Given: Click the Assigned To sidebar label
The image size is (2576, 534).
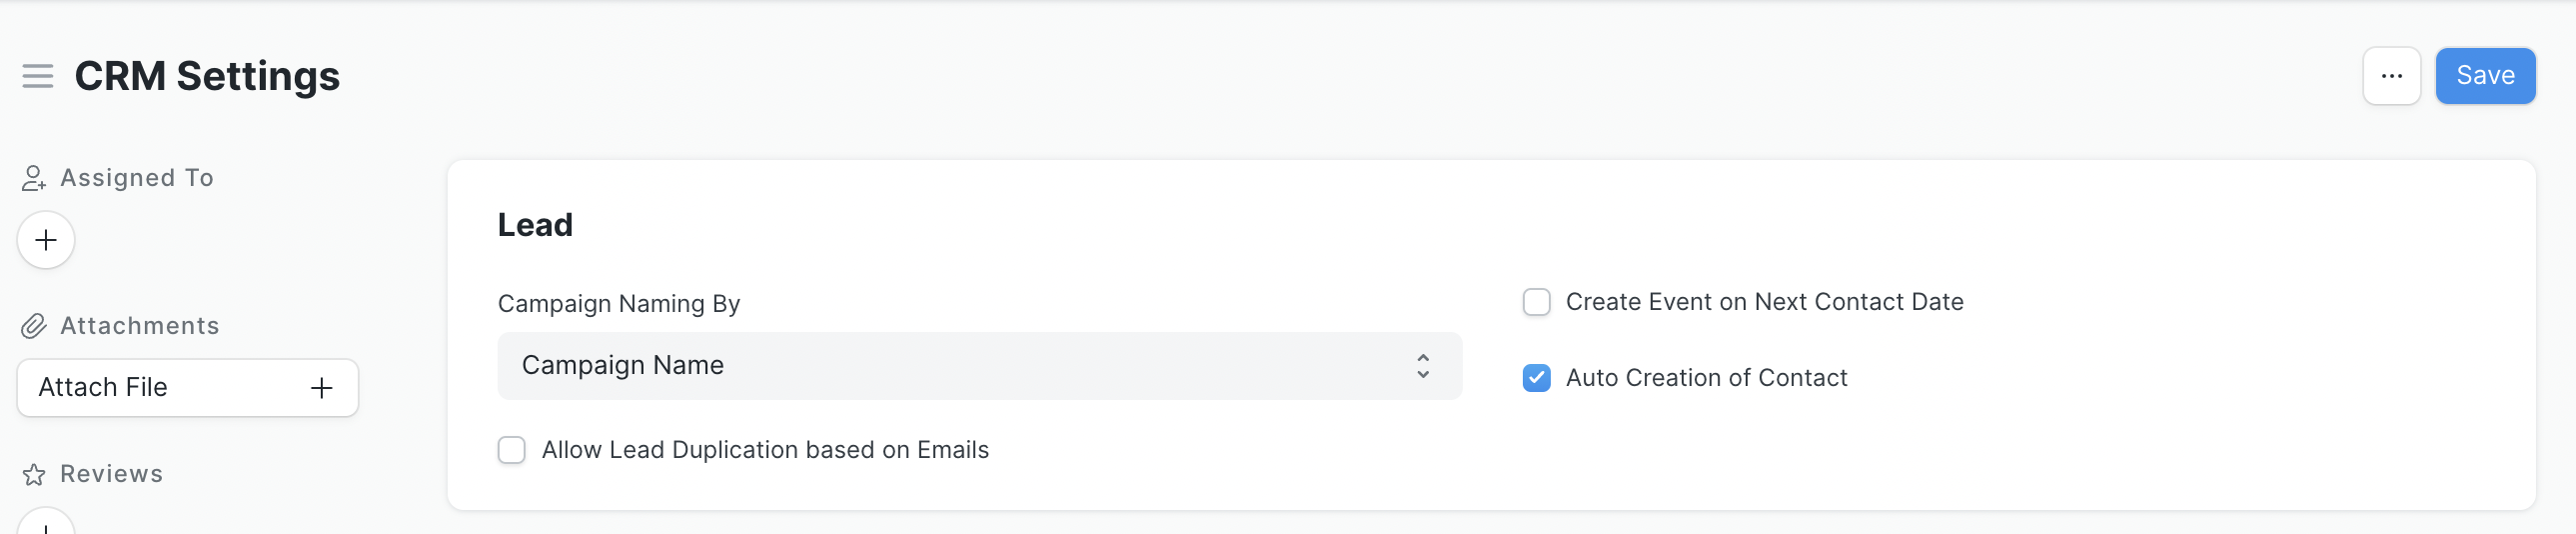Looking at the screenshot, I should click(137, 178).
